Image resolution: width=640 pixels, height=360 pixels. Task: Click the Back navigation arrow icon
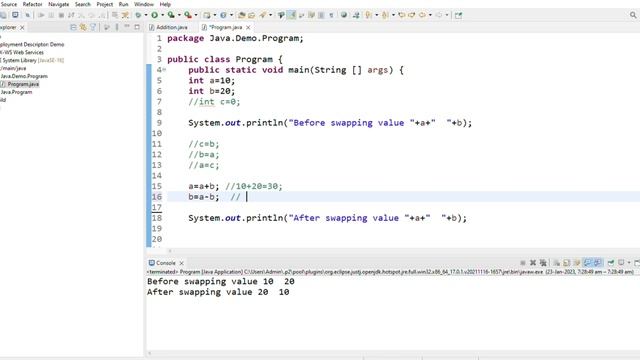coord(422,15)
